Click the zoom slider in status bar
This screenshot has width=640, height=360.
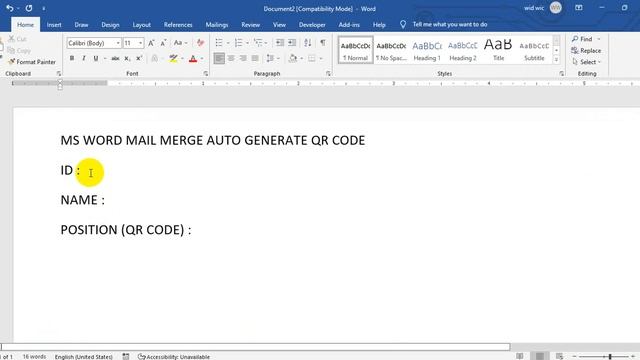pyautogui.click(x=605, y=357)
